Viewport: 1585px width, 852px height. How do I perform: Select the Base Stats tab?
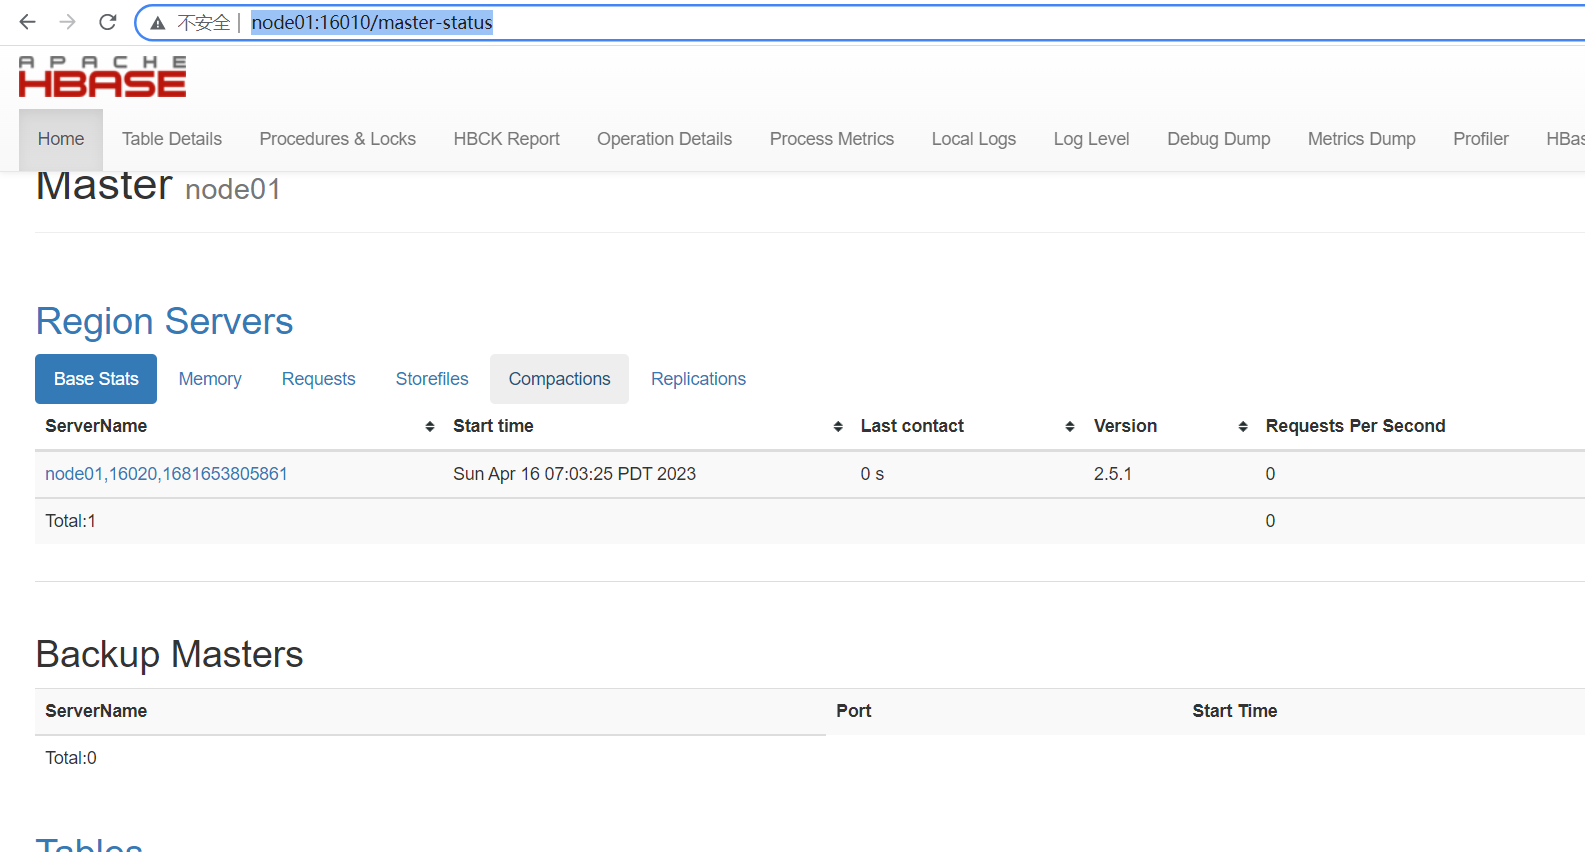[96, 379]
